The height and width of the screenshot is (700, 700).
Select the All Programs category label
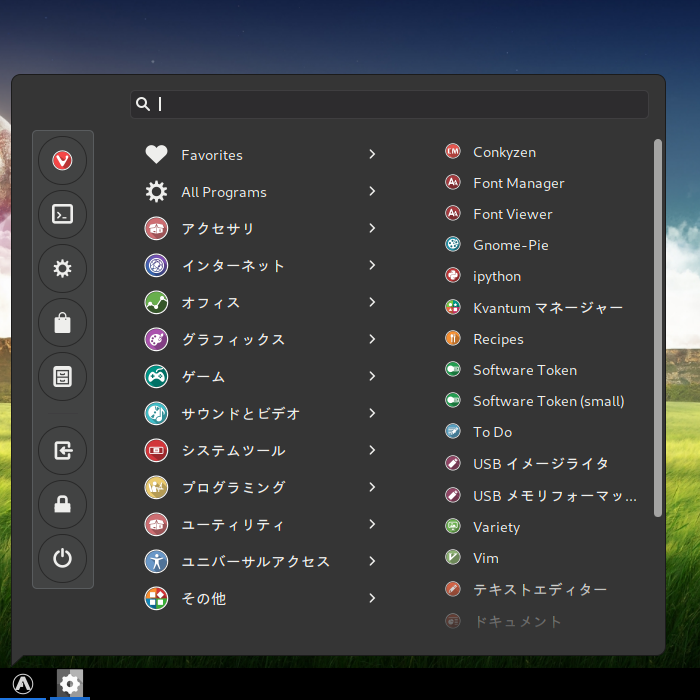(224, 192)
